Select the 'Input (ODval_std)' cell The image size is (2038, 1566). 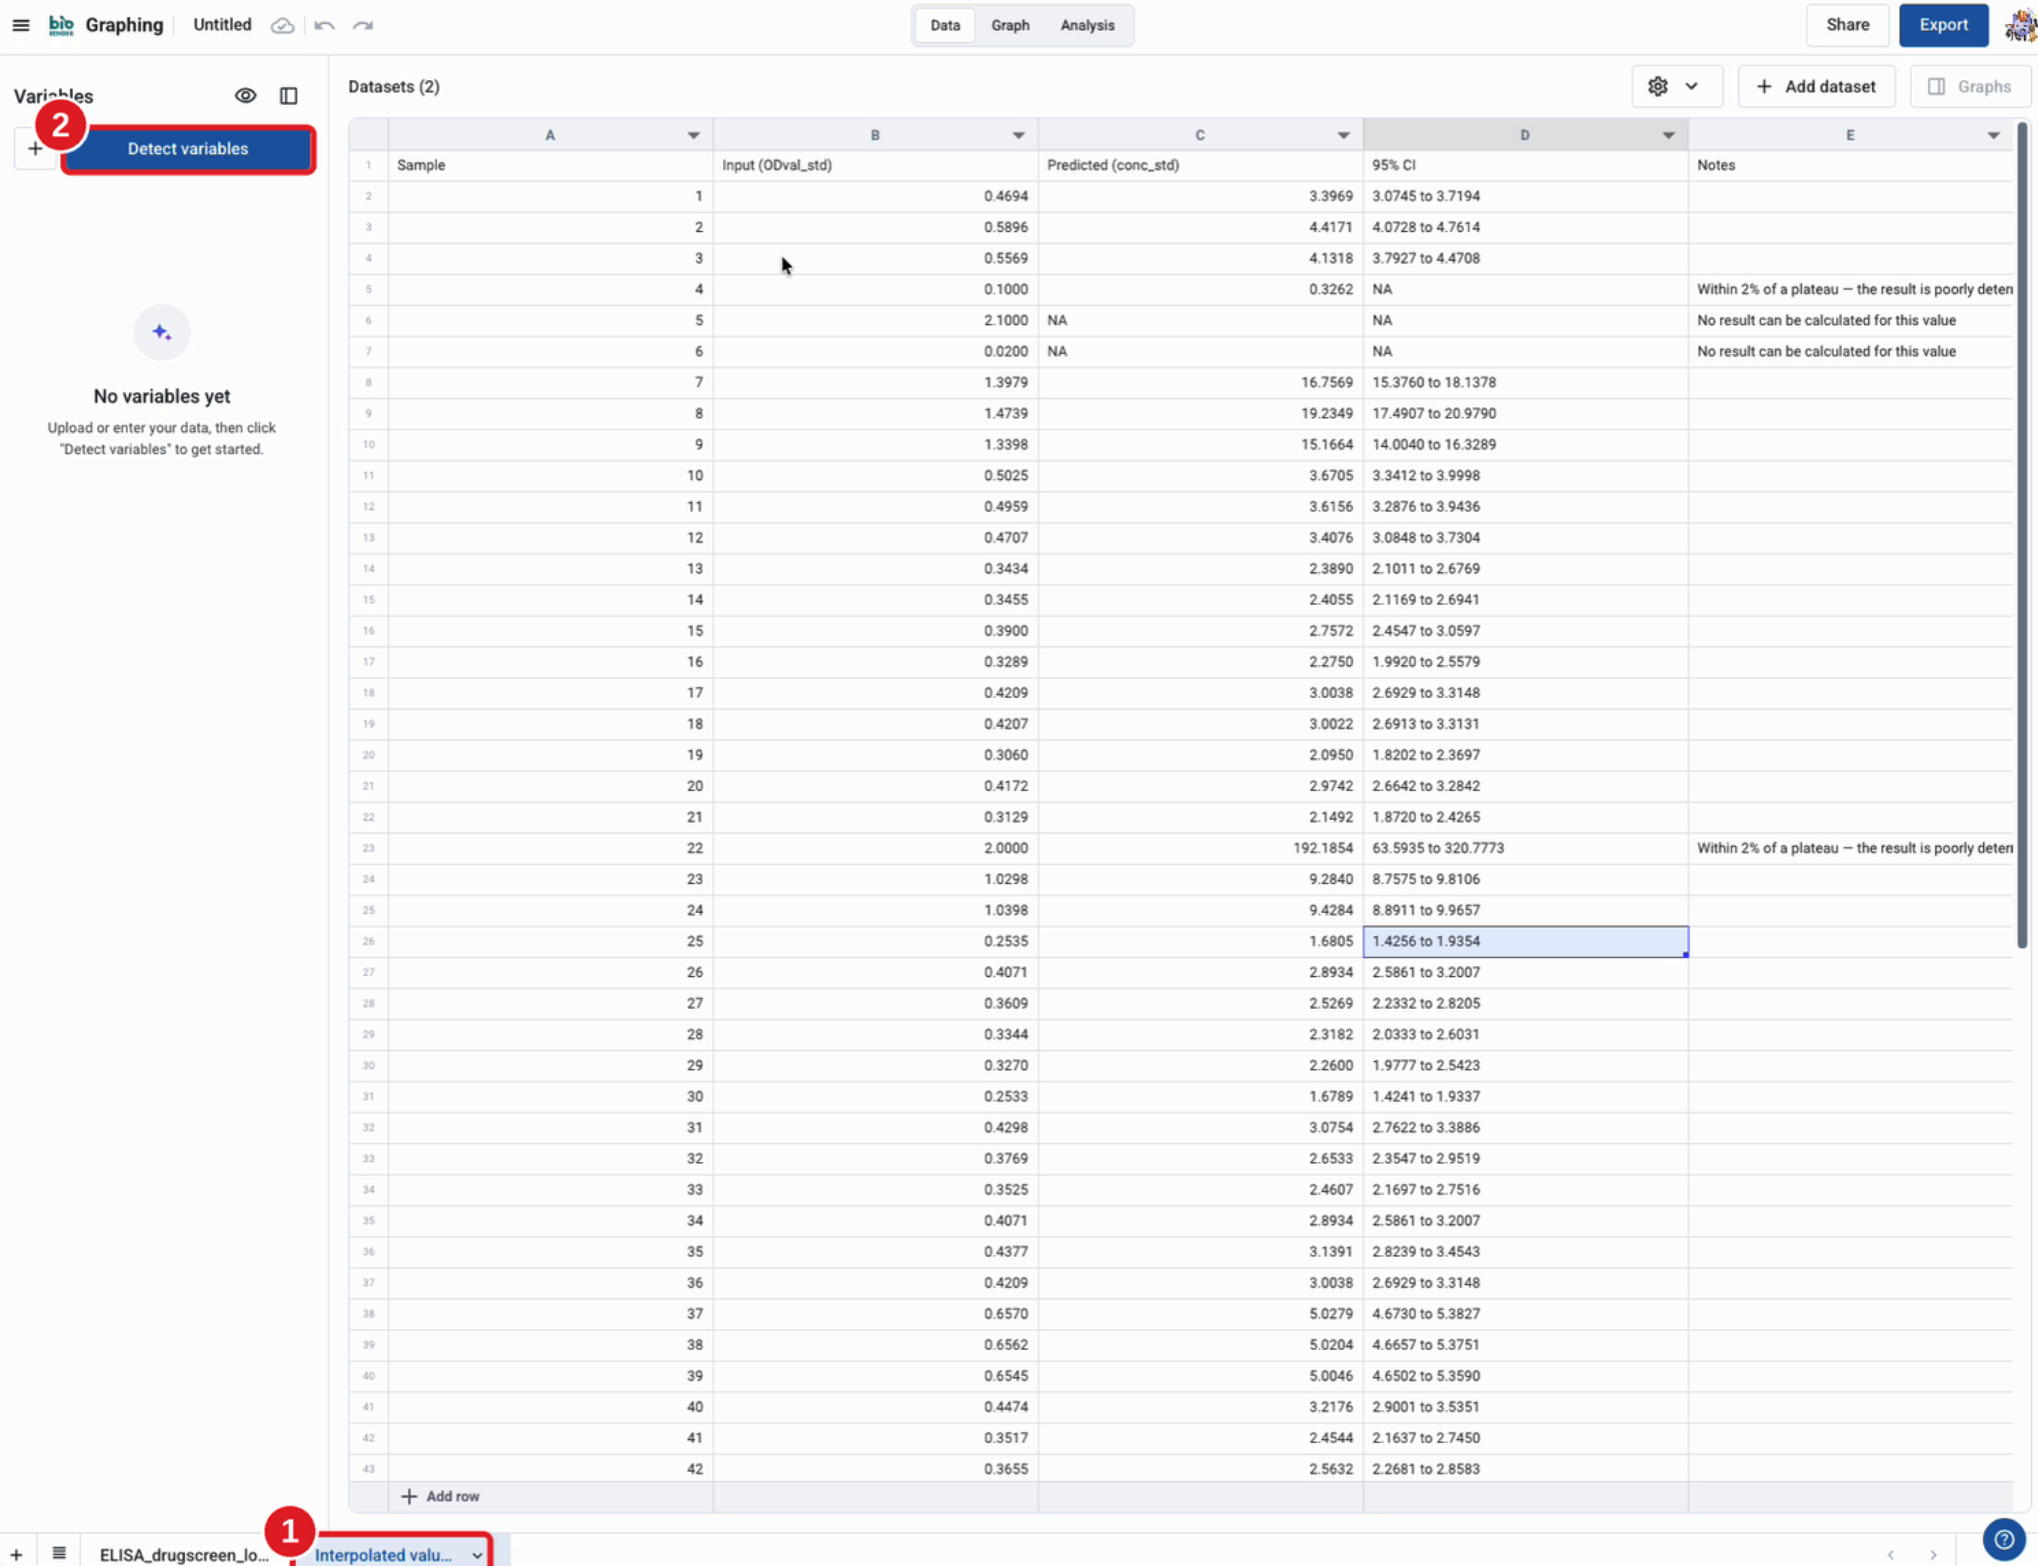pos(875,165)
